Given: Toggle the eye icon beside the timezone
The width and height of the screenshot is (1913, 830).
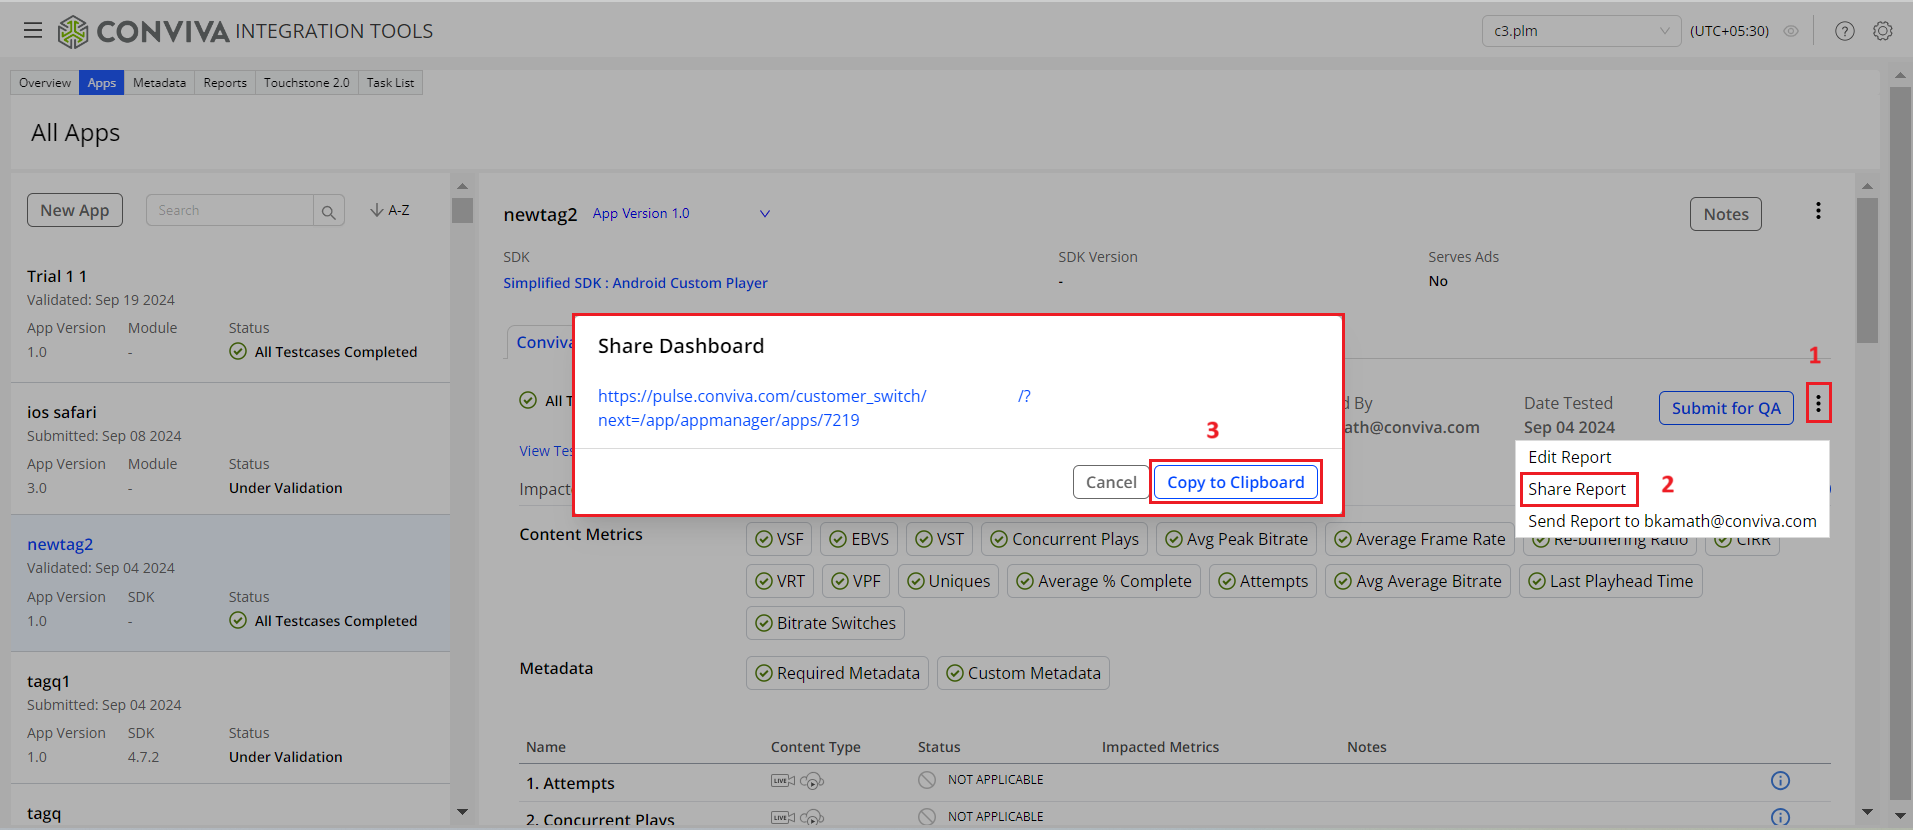Looking at the screenshot, I should click(x=1791, y=31).
